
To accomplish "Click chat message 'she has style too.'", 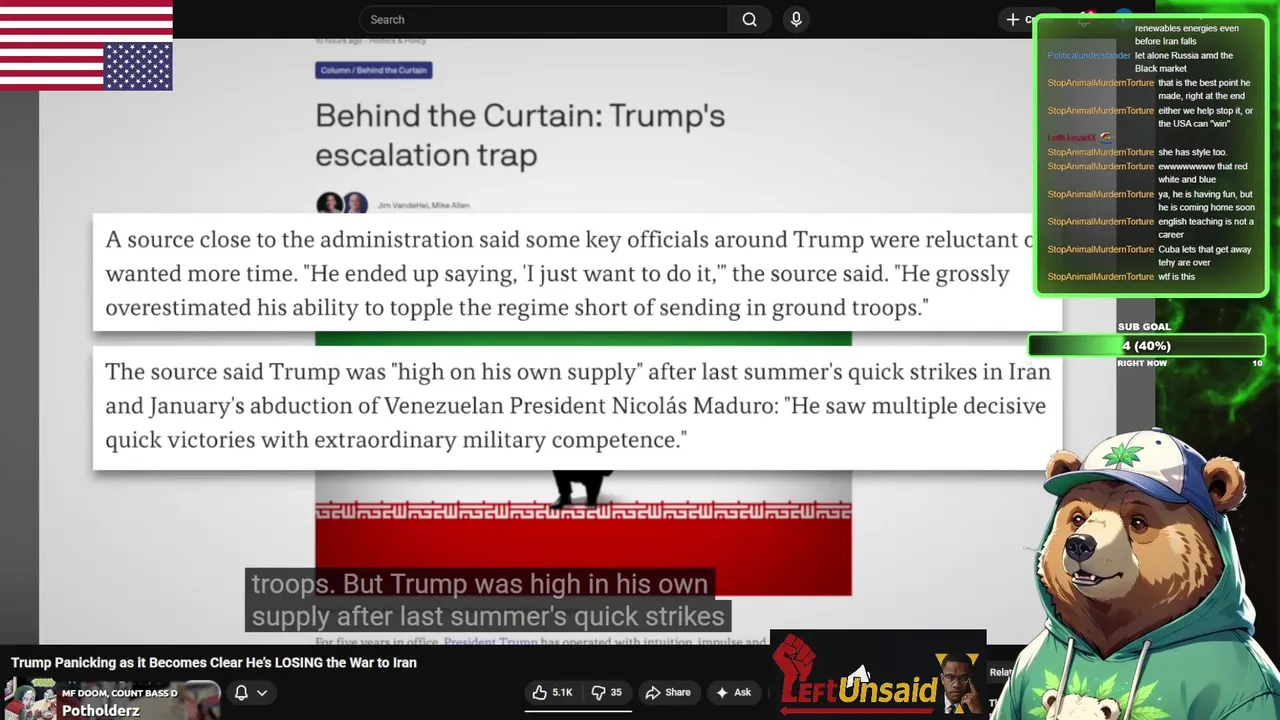I will (1192, 152).
